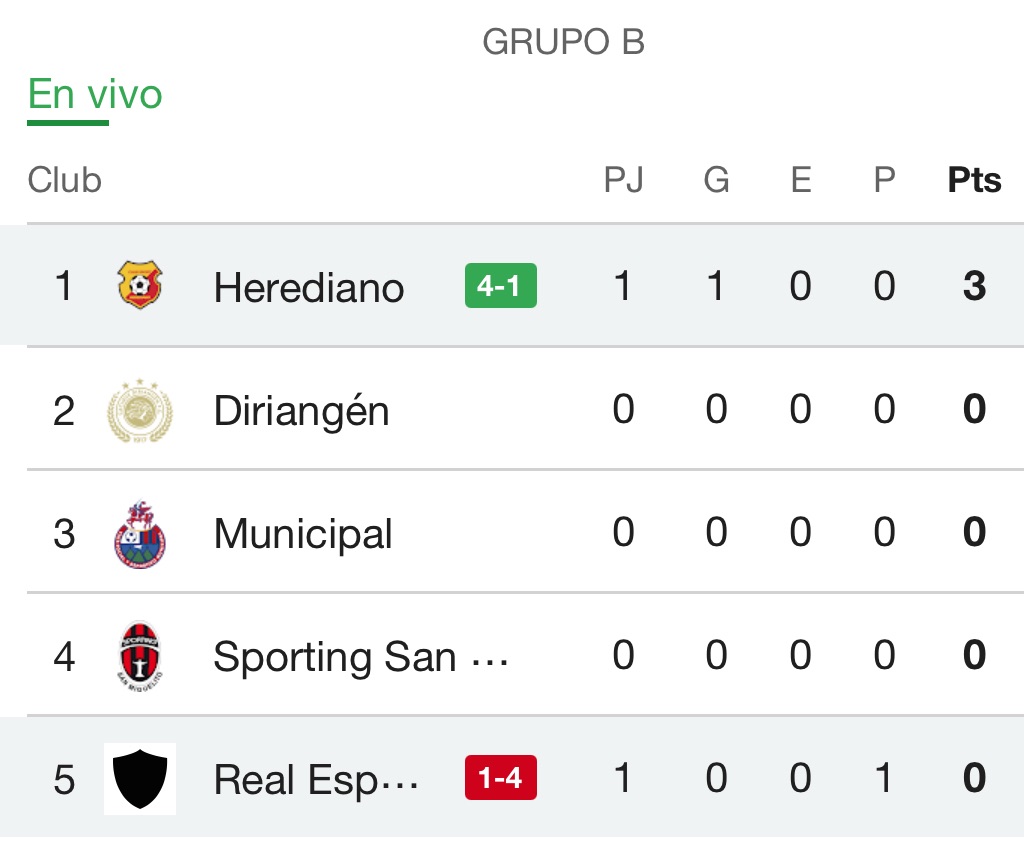Click the black shield Real España icon
The image size is (1024, 868).
pos(140,779)
